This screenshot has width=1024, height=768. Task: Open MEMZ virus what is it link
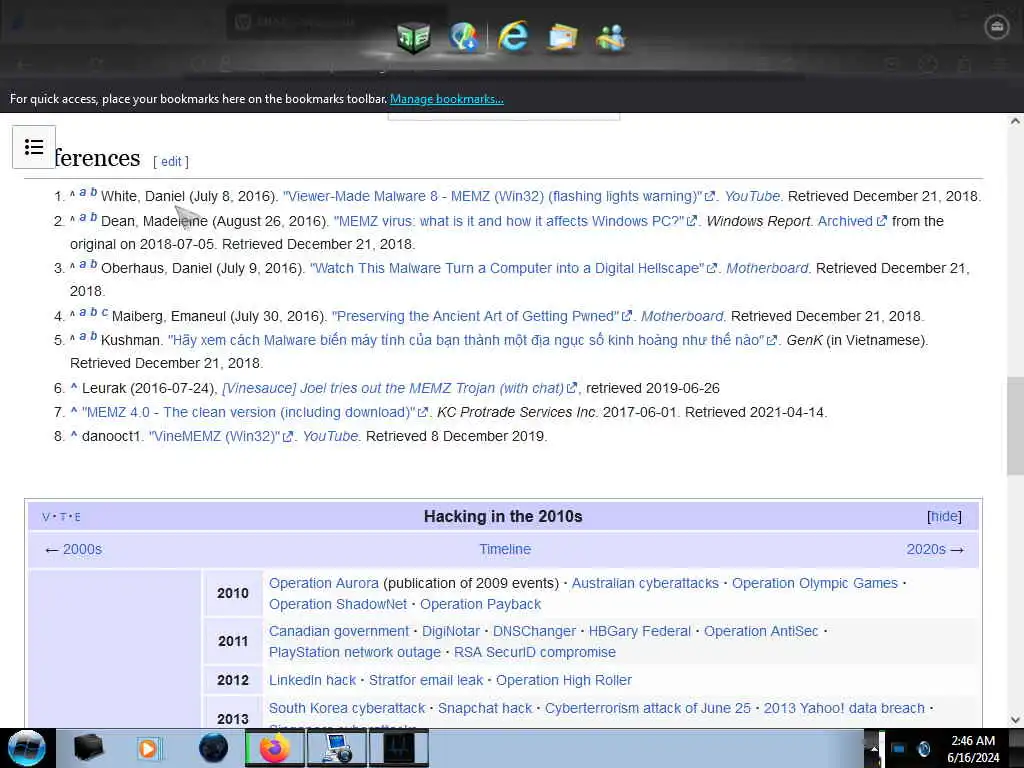coord(515,221)
